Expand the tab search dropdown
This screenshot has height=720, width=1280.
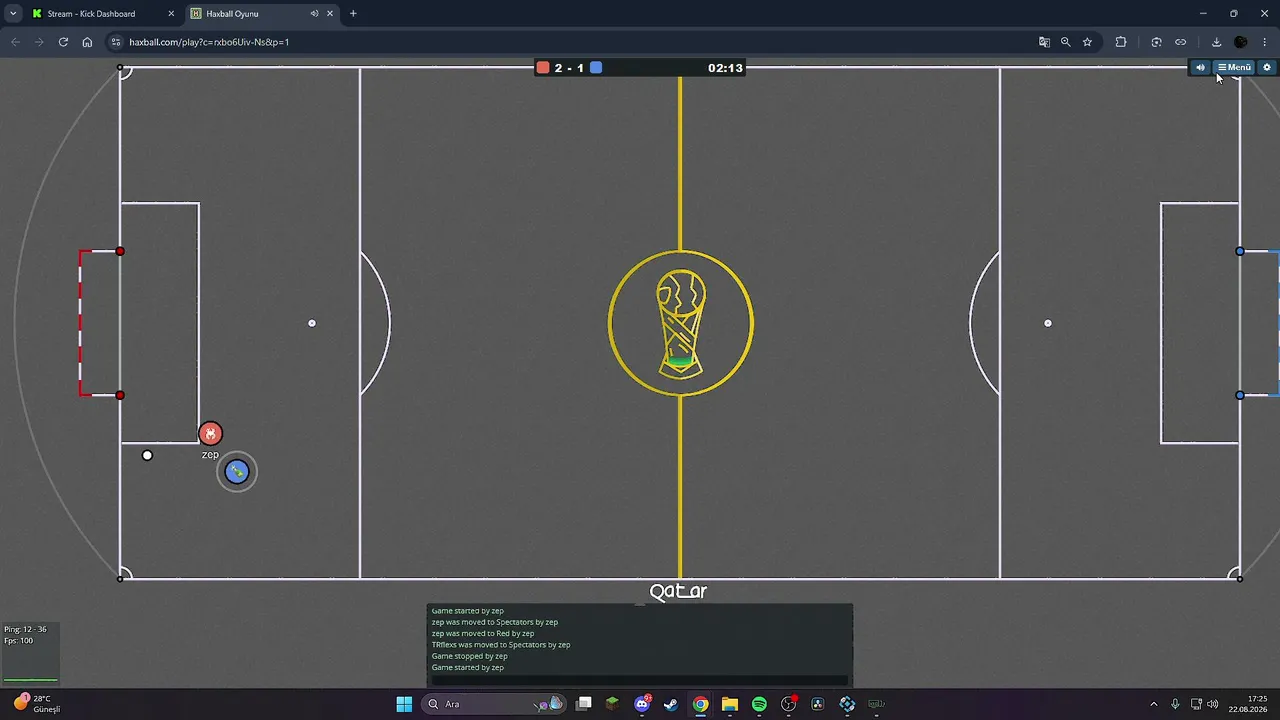(x=13, y=14)
